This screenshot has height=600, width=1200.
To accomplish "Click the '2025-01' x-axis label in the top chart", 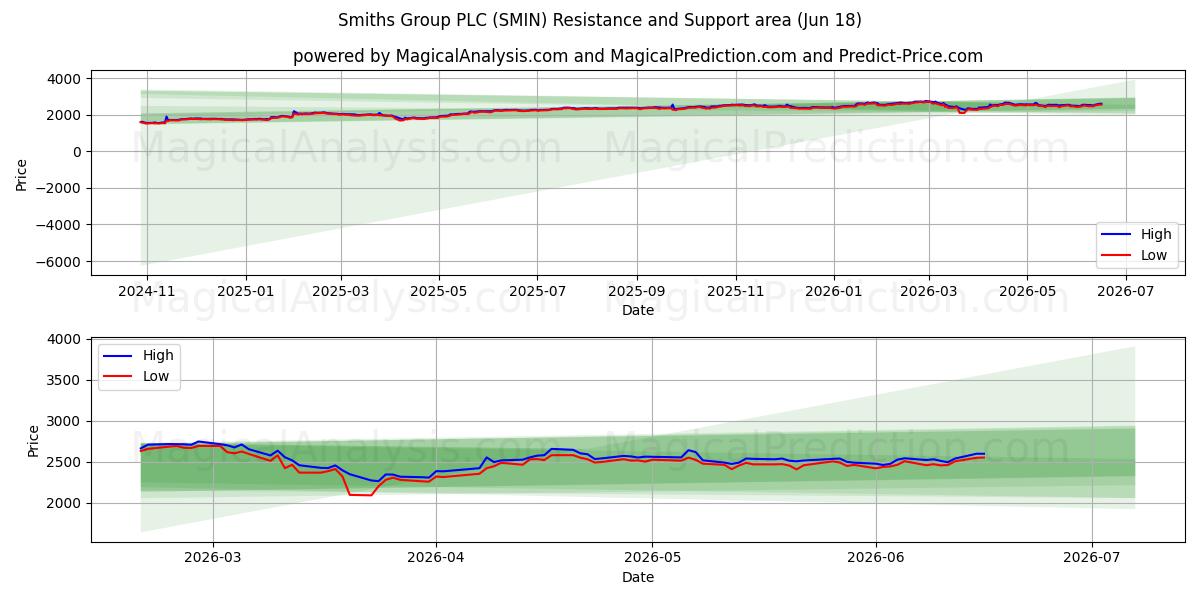I will [246, 290].
